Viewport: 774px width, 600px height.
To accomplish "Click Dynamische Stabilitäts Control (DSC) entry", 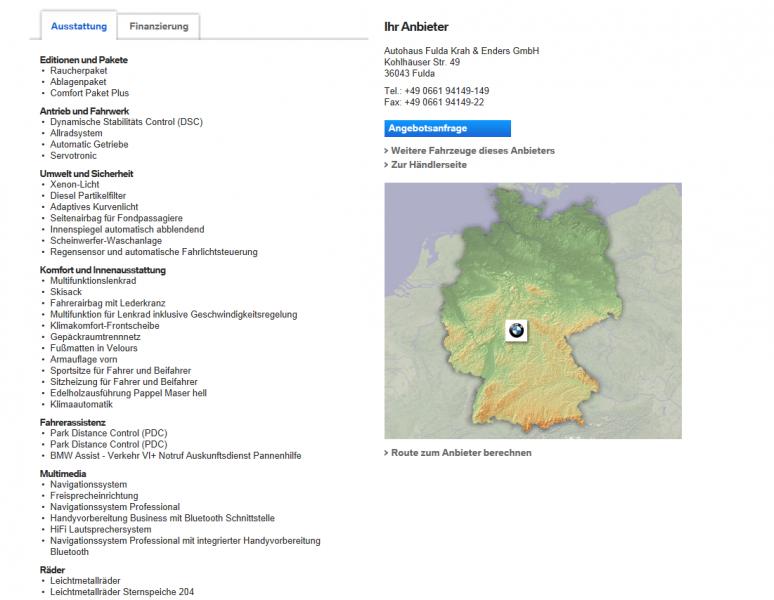I will coord(126,122).
